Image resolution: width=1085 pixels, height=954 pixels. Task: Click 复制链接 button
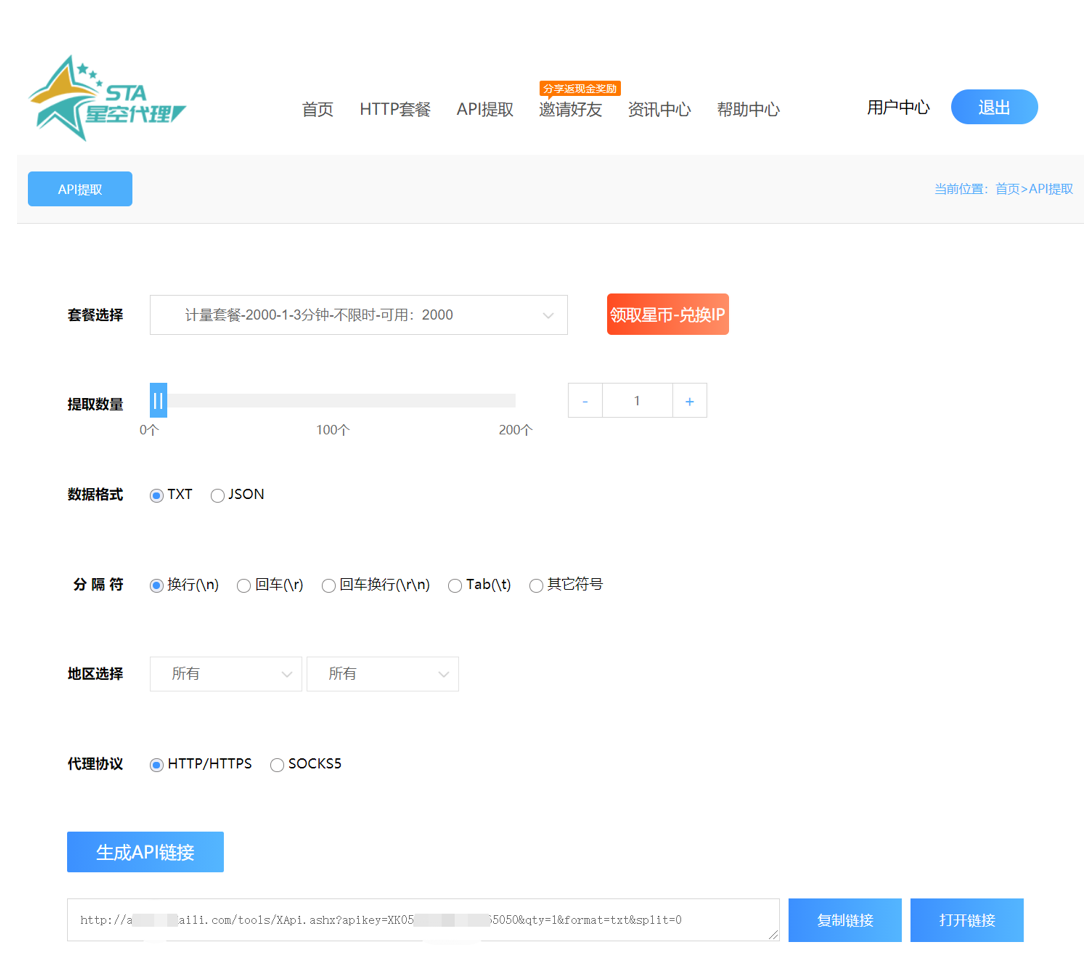(x=845, y=920)
